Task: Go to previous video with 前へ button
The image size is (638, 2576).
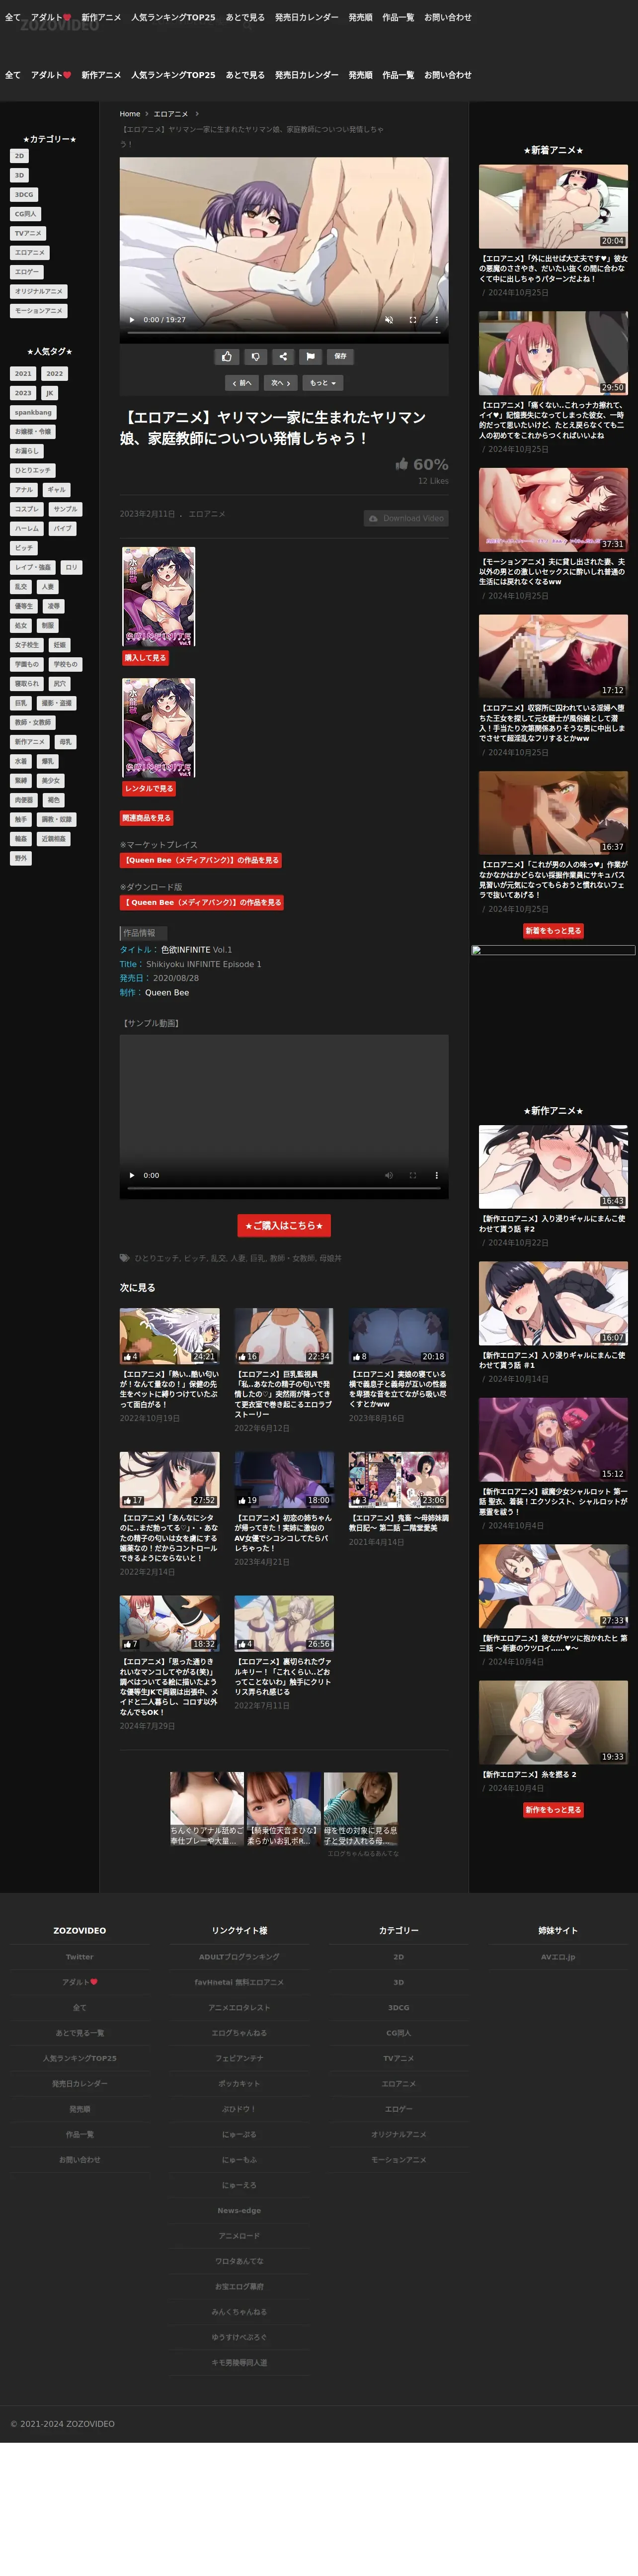Action: pyautogui.click(x=242, y=383)
